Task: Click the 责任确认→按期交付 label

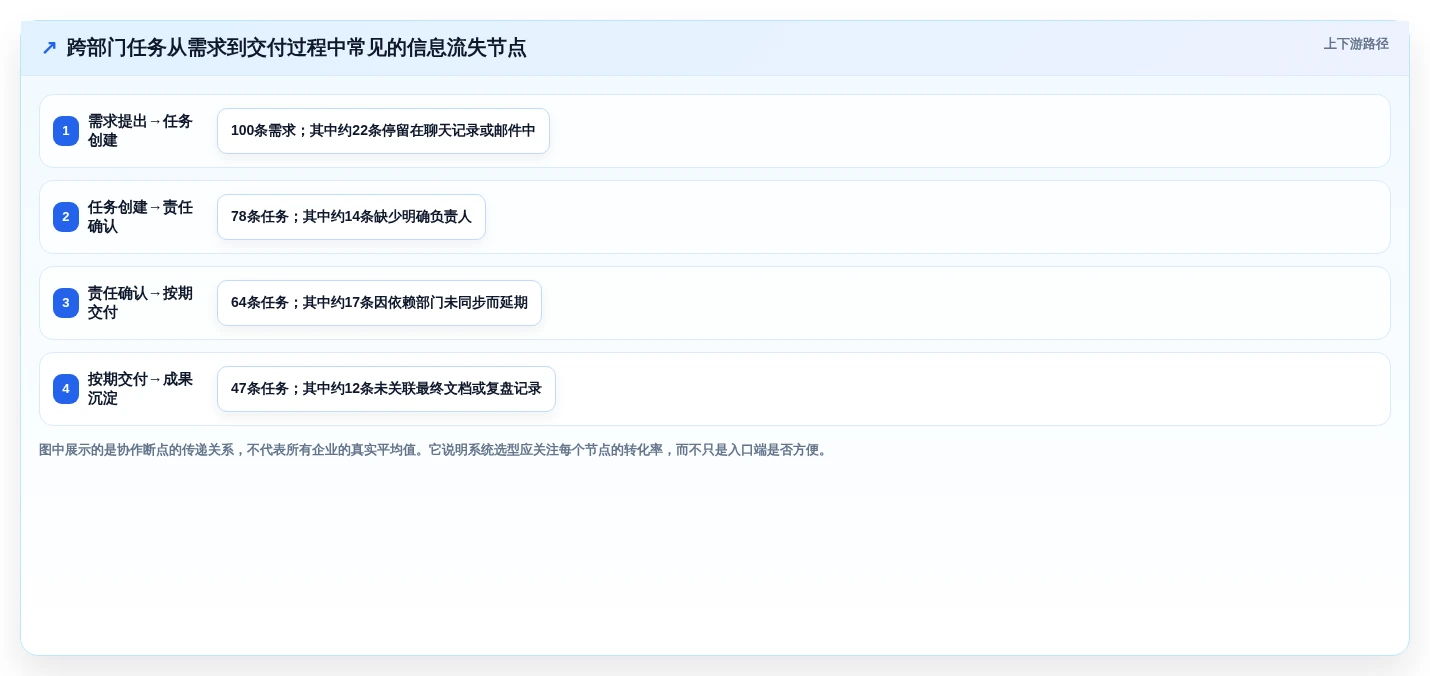Action: click(140, 303)
